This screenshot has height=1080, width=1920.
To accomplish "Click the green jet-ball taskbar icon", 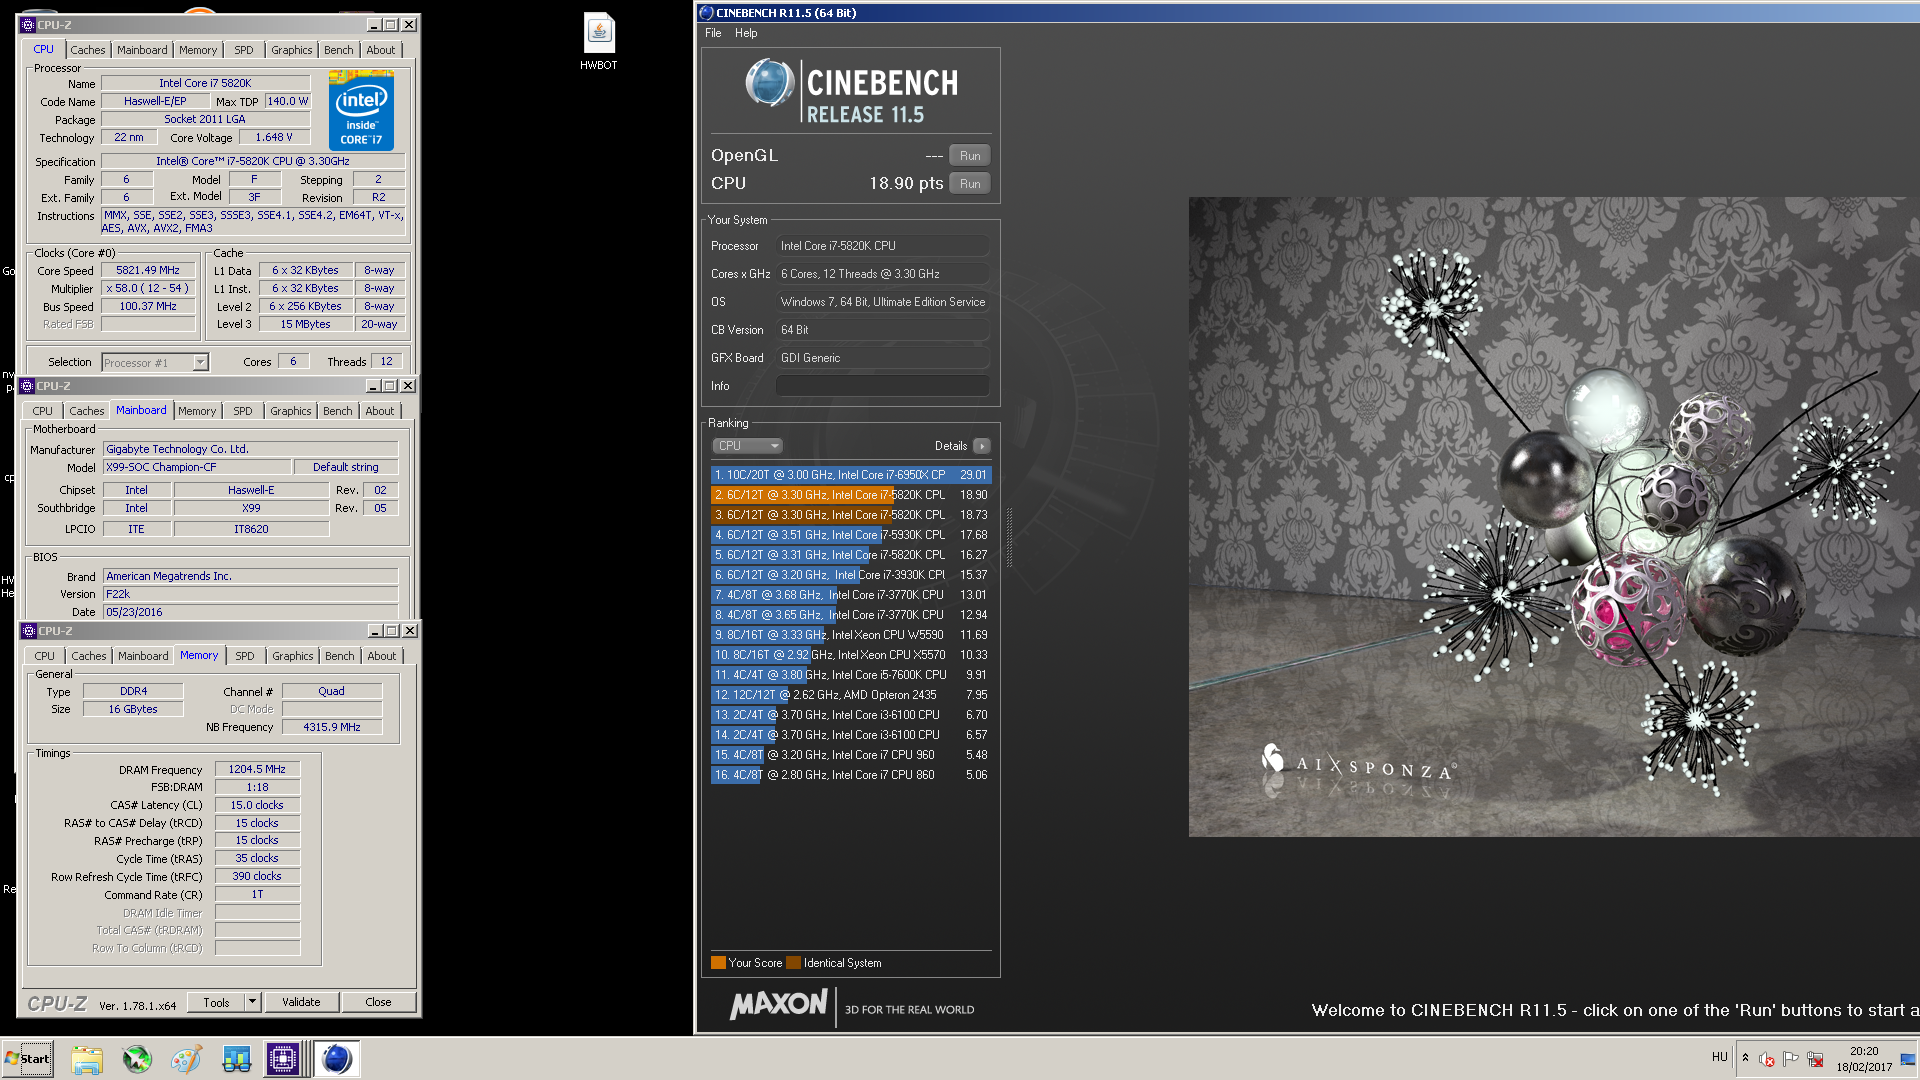I will click(x=137, y=1059).
